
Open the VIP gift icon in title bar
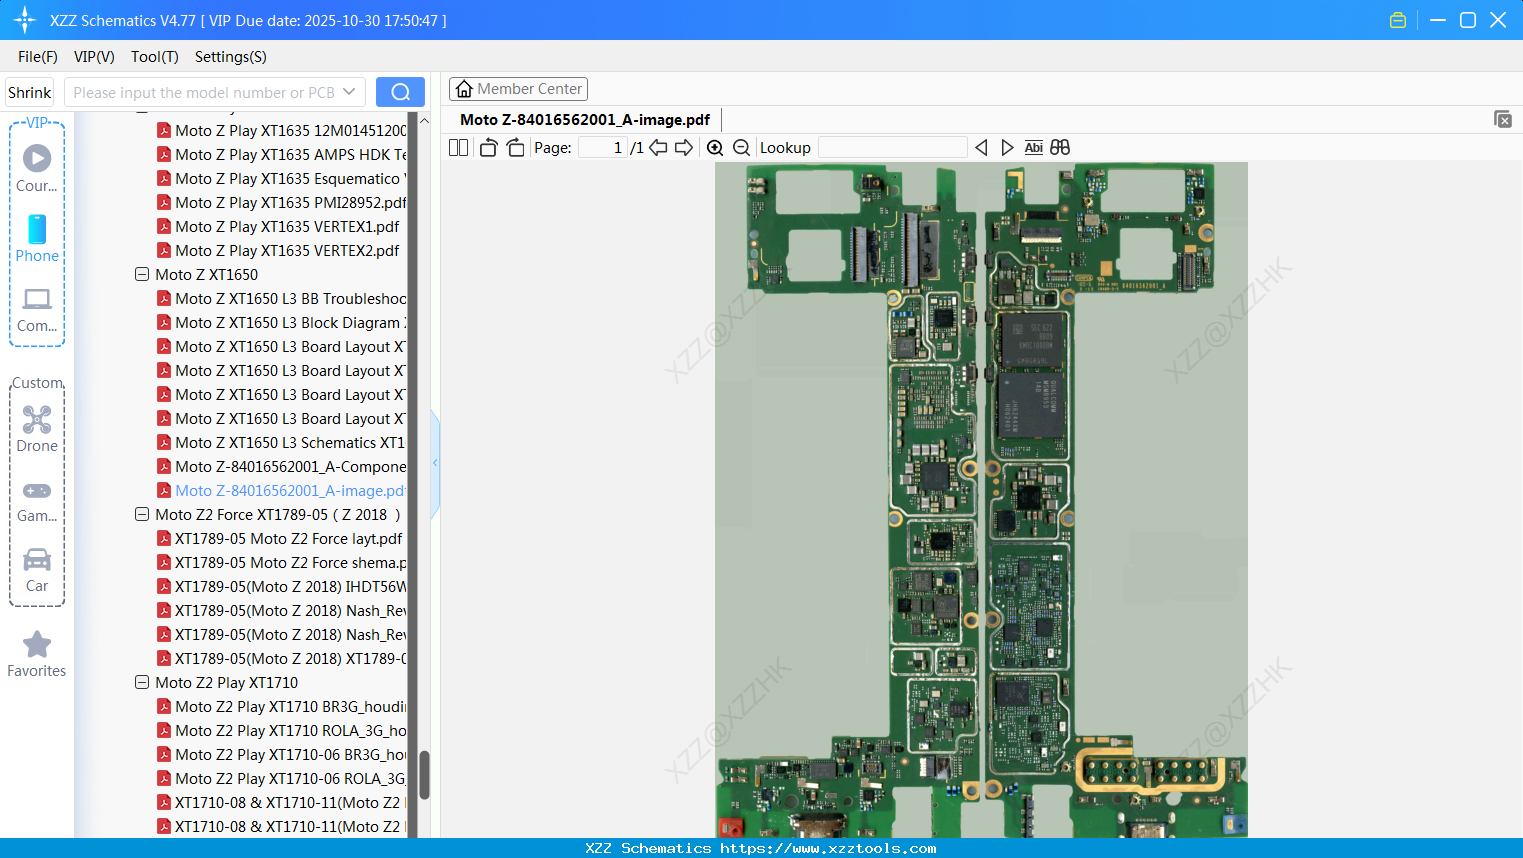(1398, 20)
